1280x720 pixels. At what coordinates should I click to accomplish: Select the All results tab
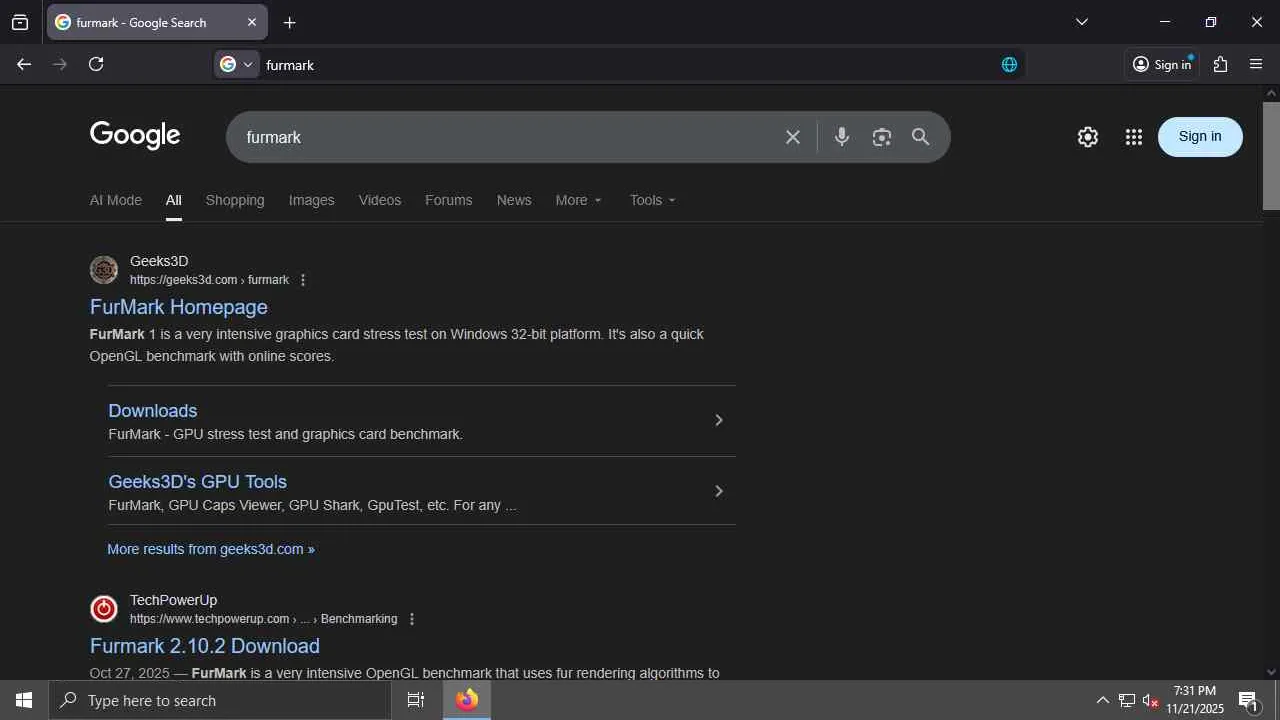click(174, 200)
